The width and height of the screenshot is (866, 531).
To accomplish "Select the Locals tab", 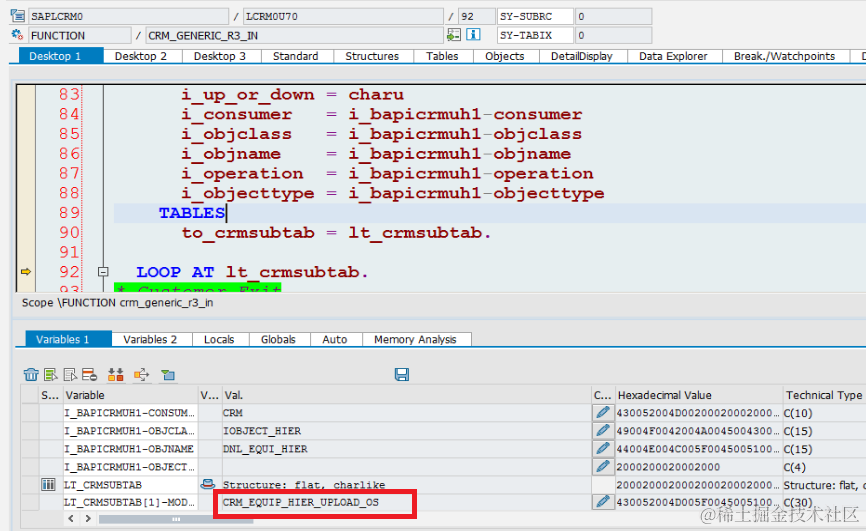I will (x=219, y=339).
